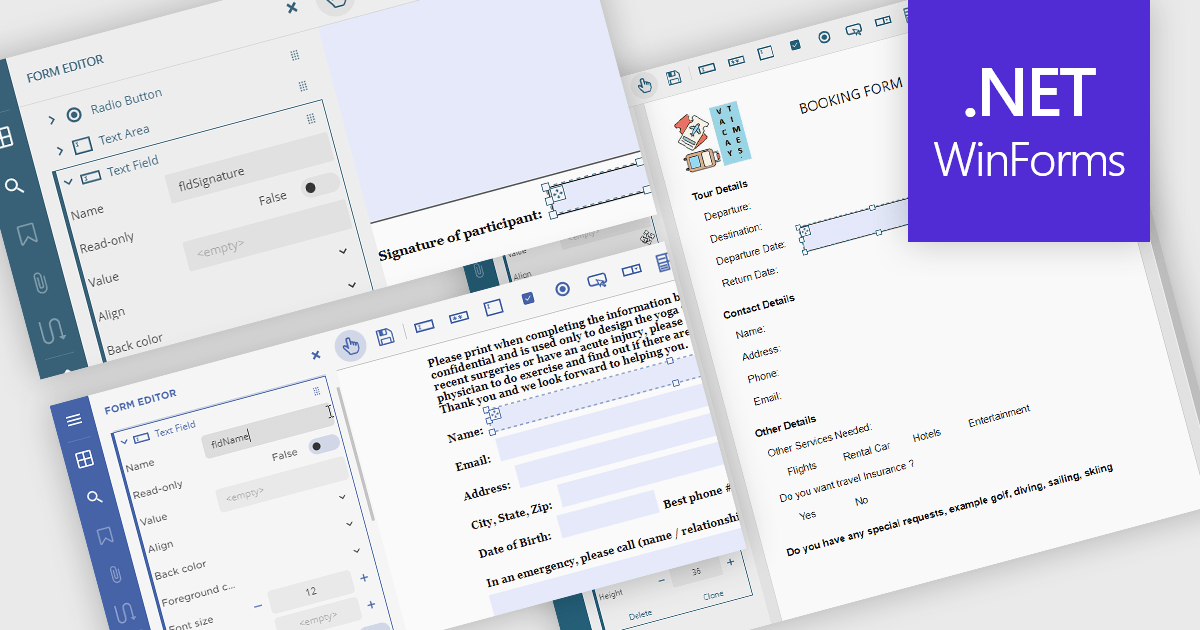The height and width of the screenshot is (630, 1200).
Task: Toggle Read-only switch for the fldName field
Action: coord(322,446)
